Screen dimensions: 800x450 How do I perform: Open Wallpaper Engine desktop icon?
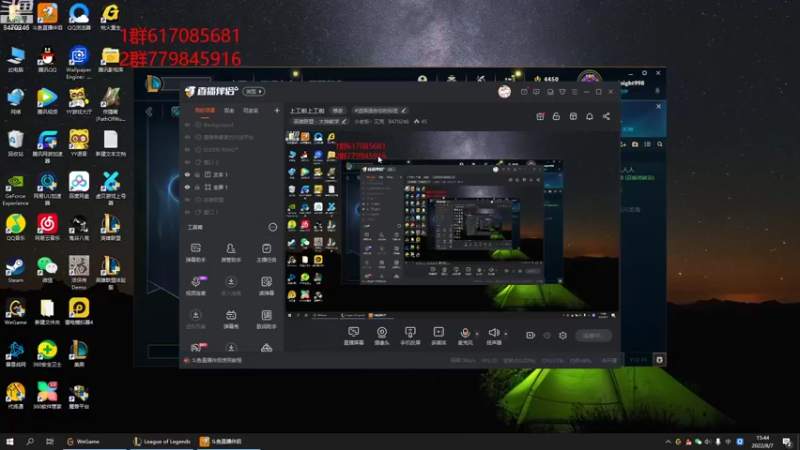79,63
